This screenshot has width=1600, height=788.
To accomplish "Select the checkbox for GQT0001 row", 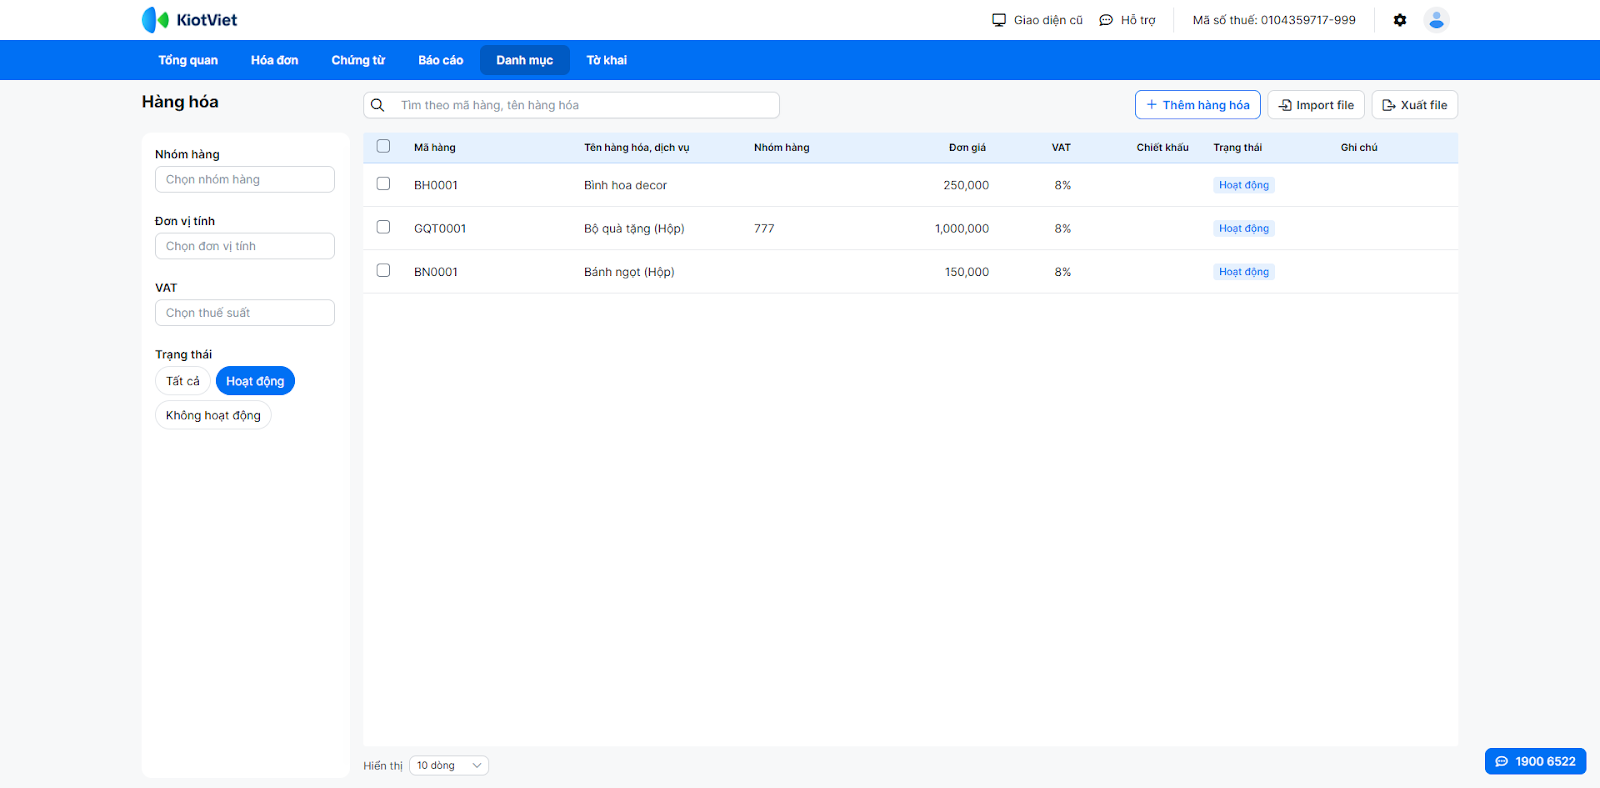I will (x=383, y=227).
